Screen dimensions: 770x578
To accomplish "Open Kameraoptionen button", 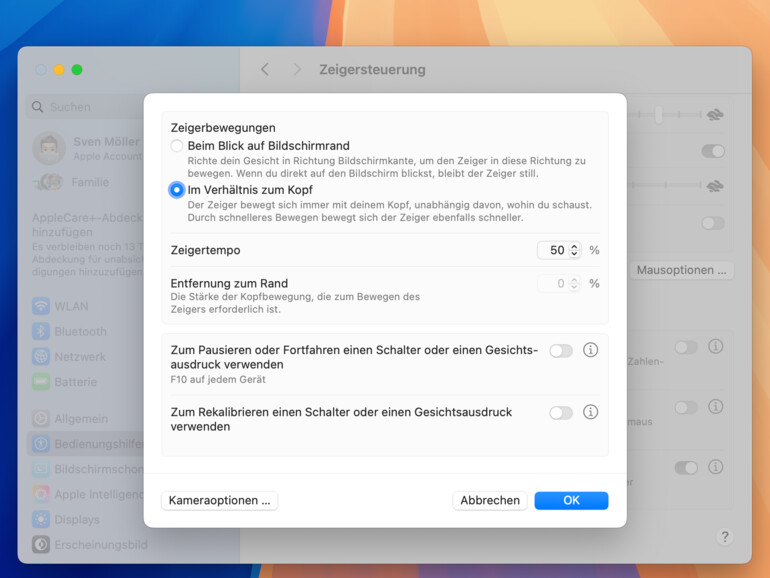I will 220,500.
